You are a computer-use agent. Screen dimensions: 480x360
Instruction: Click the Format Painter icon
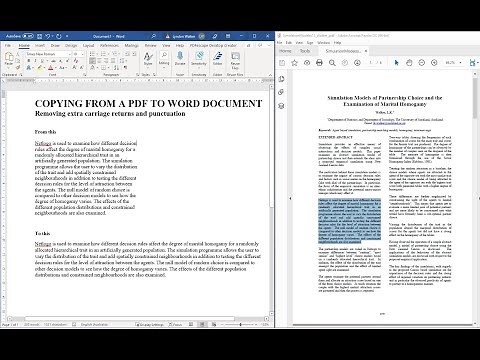(x=18, y=67)
